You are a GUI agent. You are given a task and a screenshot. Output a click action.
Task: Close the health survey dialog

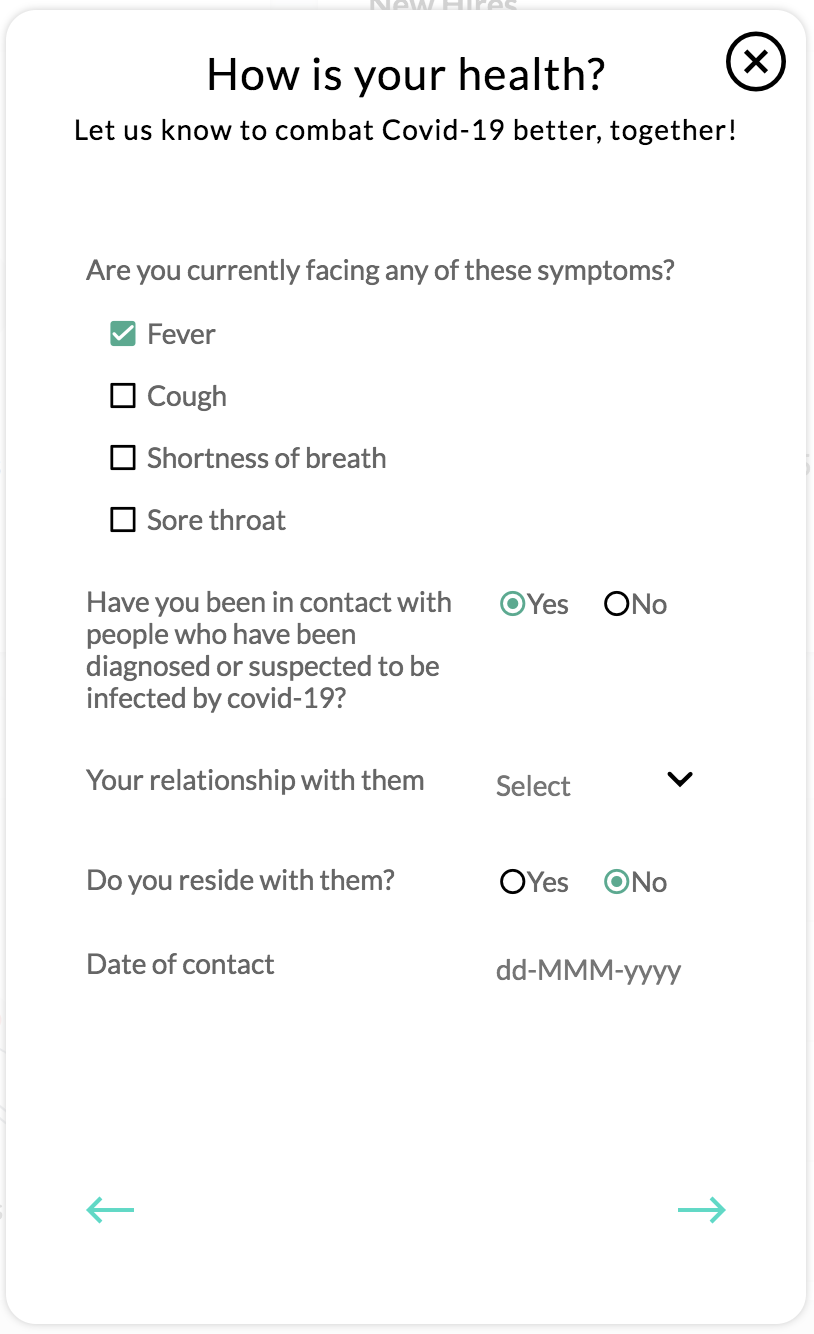pyautogui.click(x=755, y=62)
